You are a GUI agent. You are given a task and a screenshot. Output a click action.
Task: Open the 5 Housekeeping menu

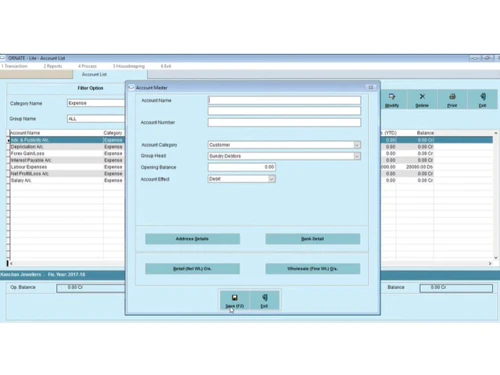[x=129, y=66]
